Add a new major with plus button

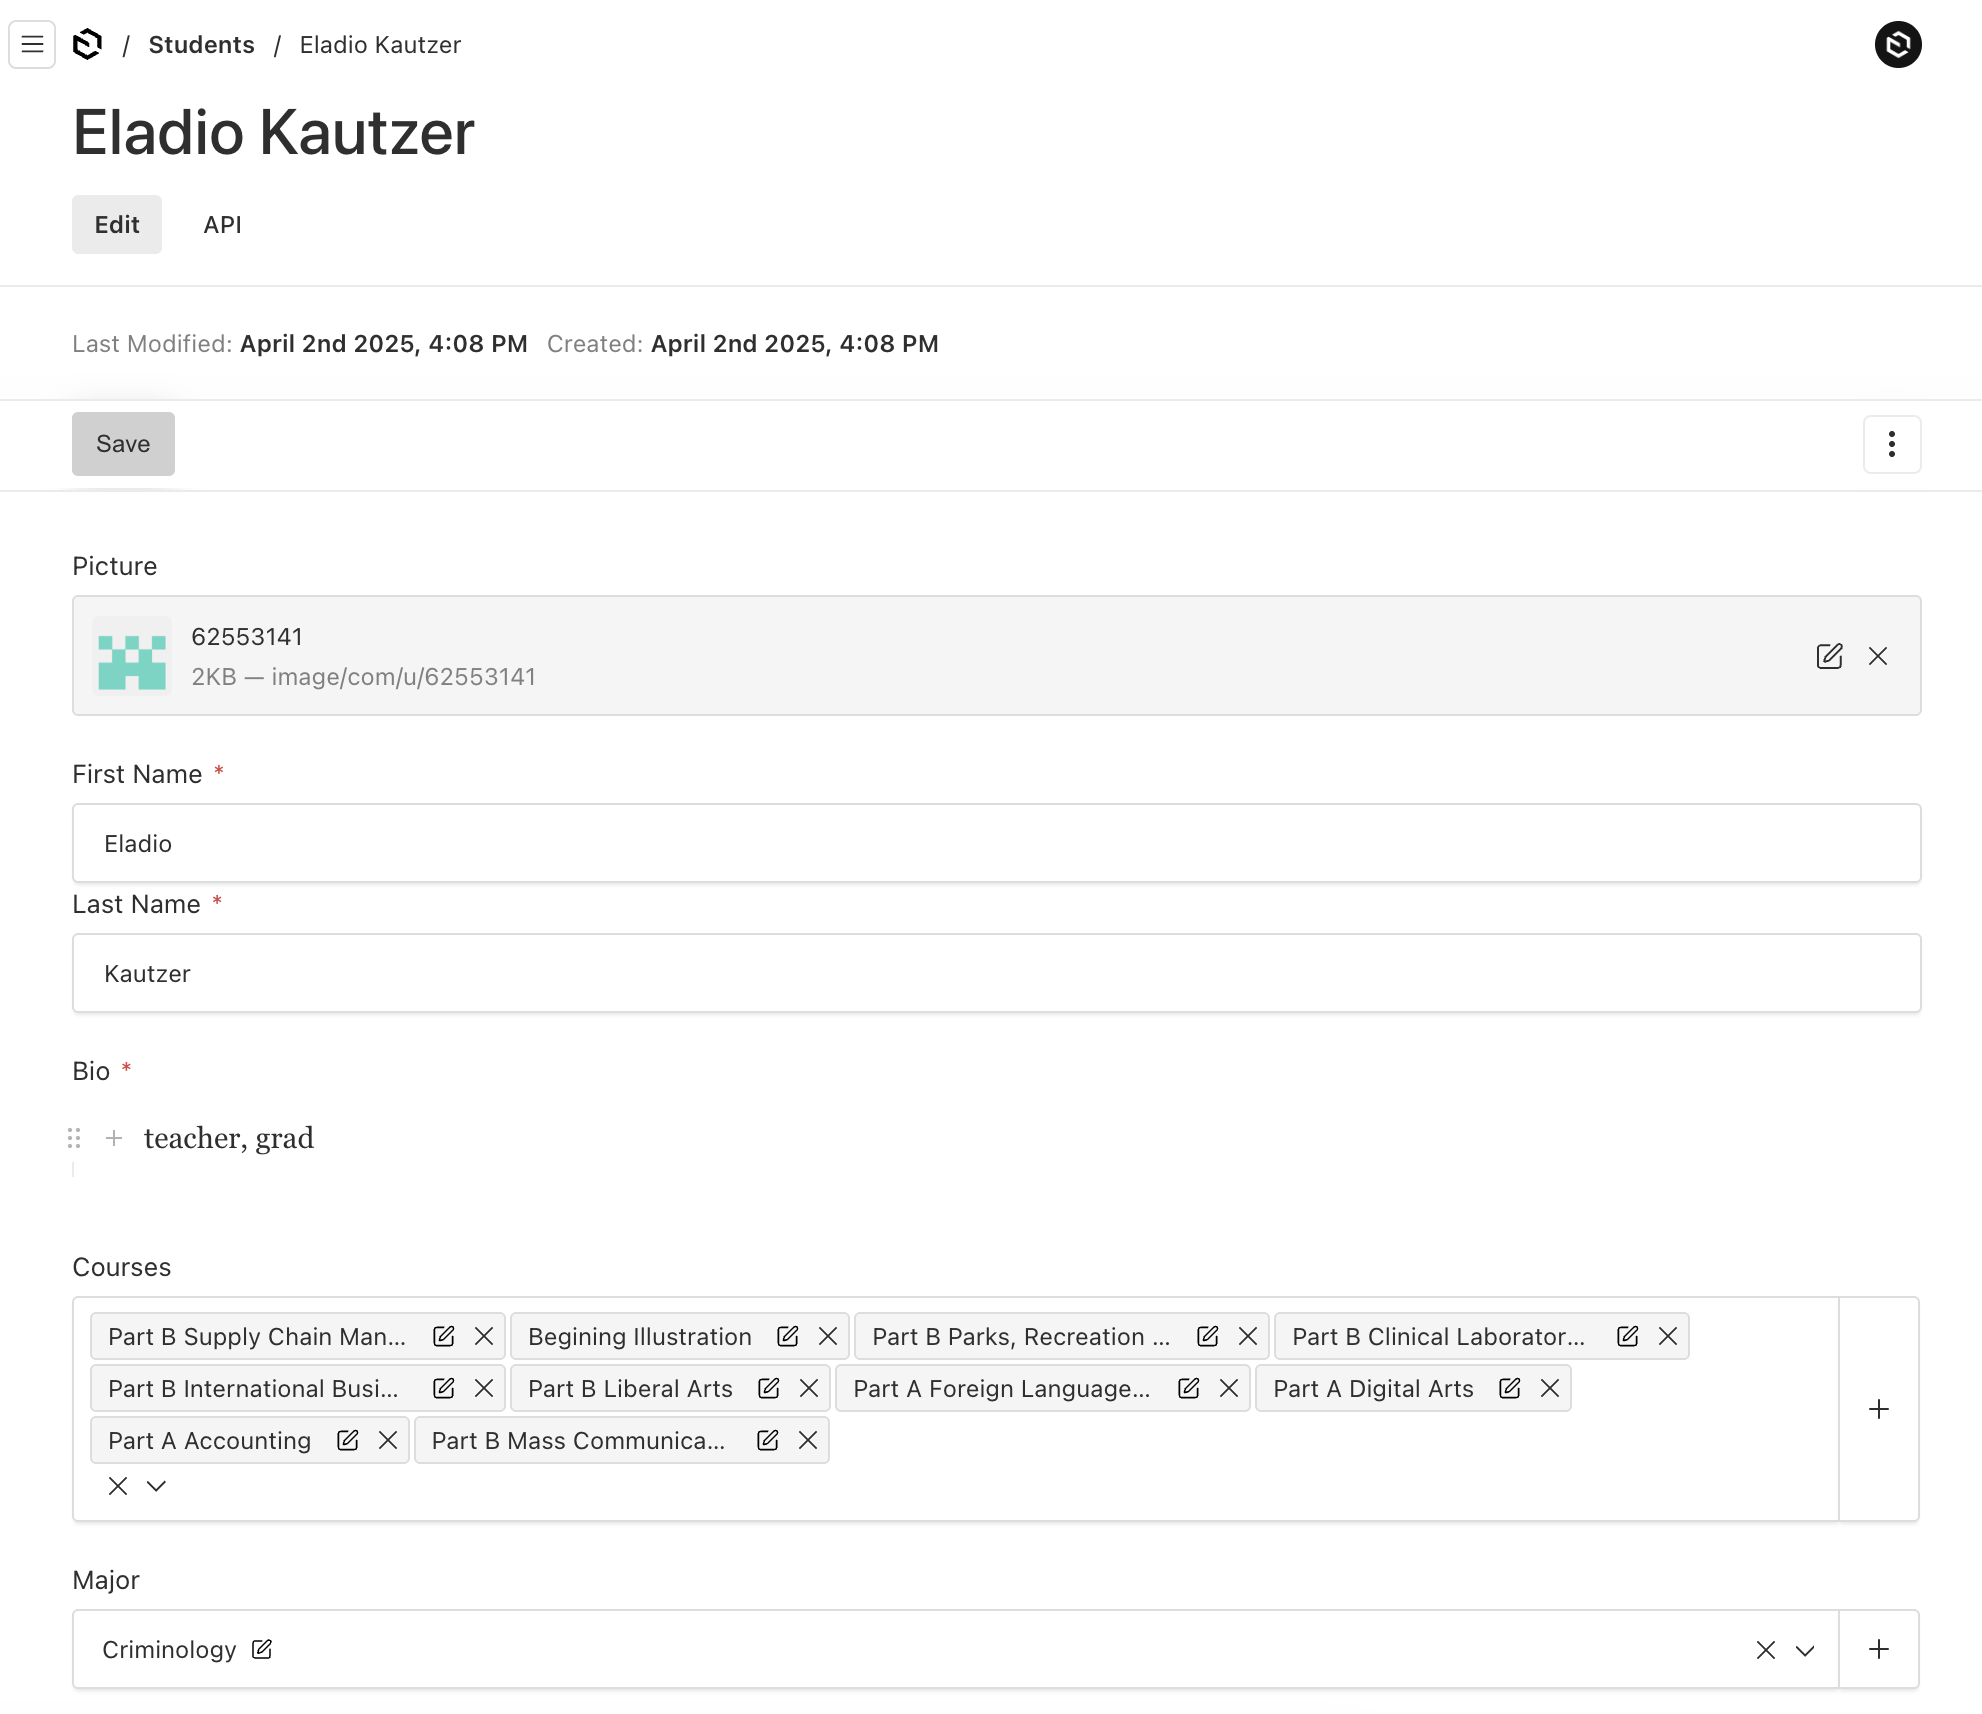point(1879,1650)
